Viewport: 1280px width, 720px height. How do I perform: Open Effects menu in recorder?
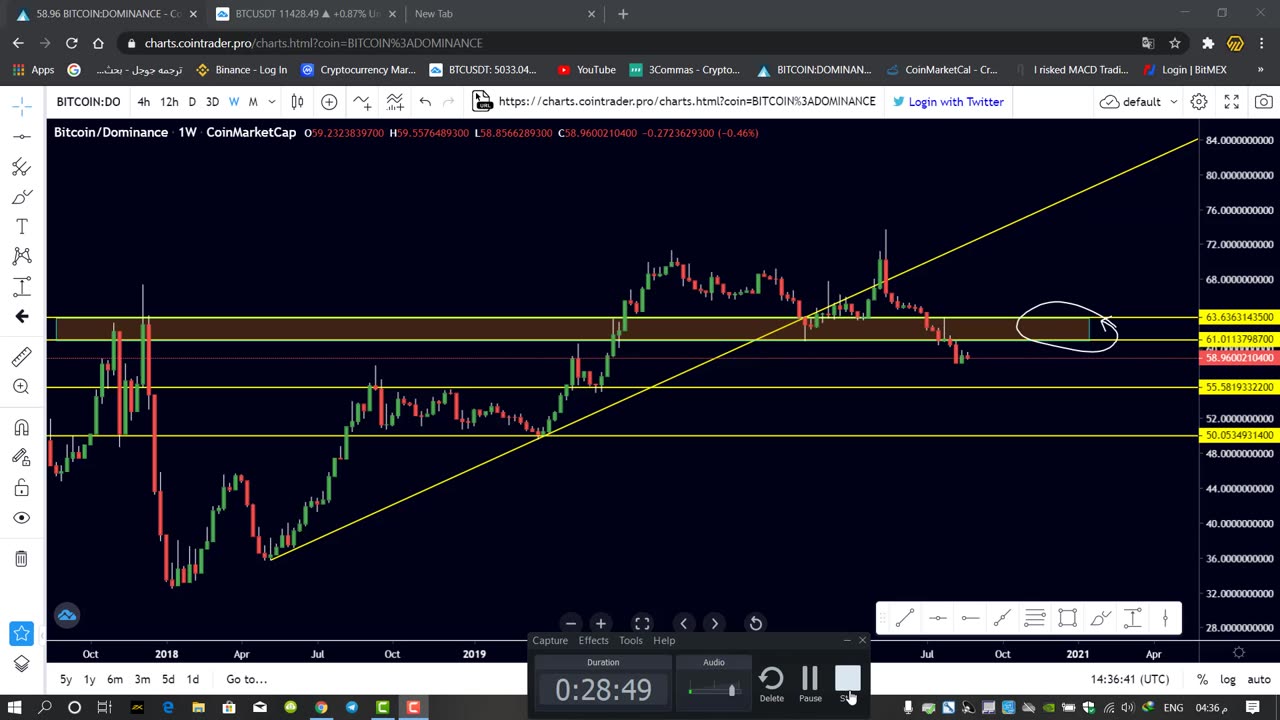(593, 641)
